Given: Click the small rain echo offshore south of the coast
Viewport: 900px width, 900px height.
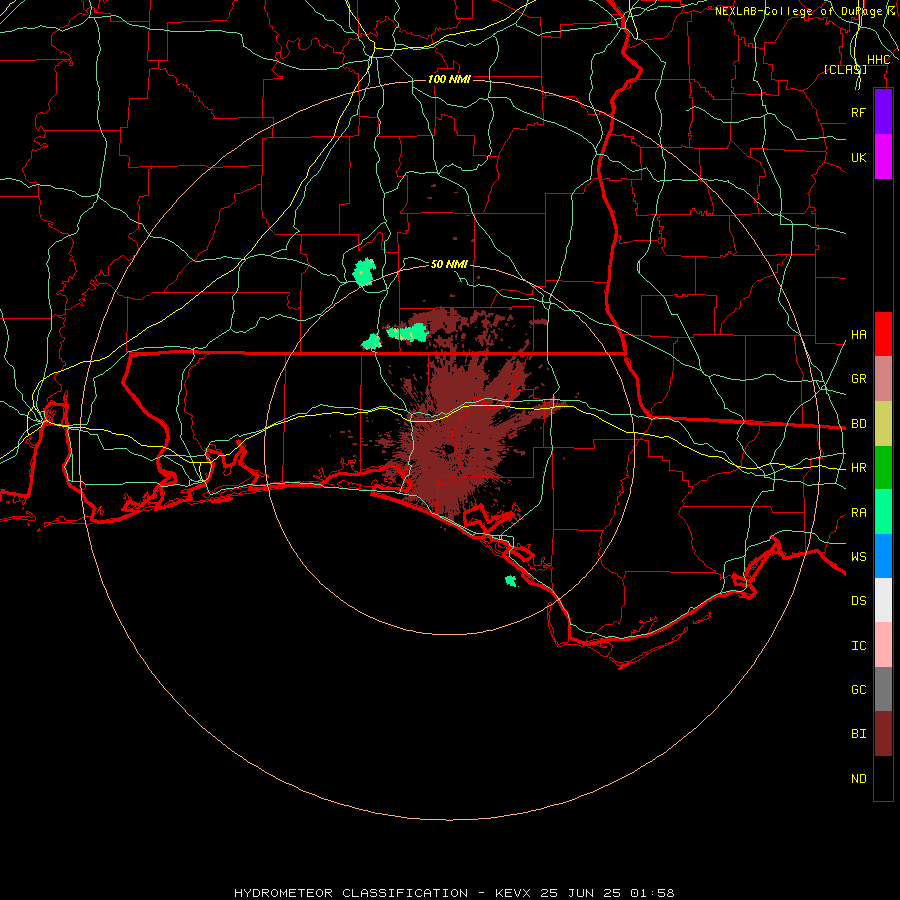Looking at the screenshot, I should pos(511,581).
